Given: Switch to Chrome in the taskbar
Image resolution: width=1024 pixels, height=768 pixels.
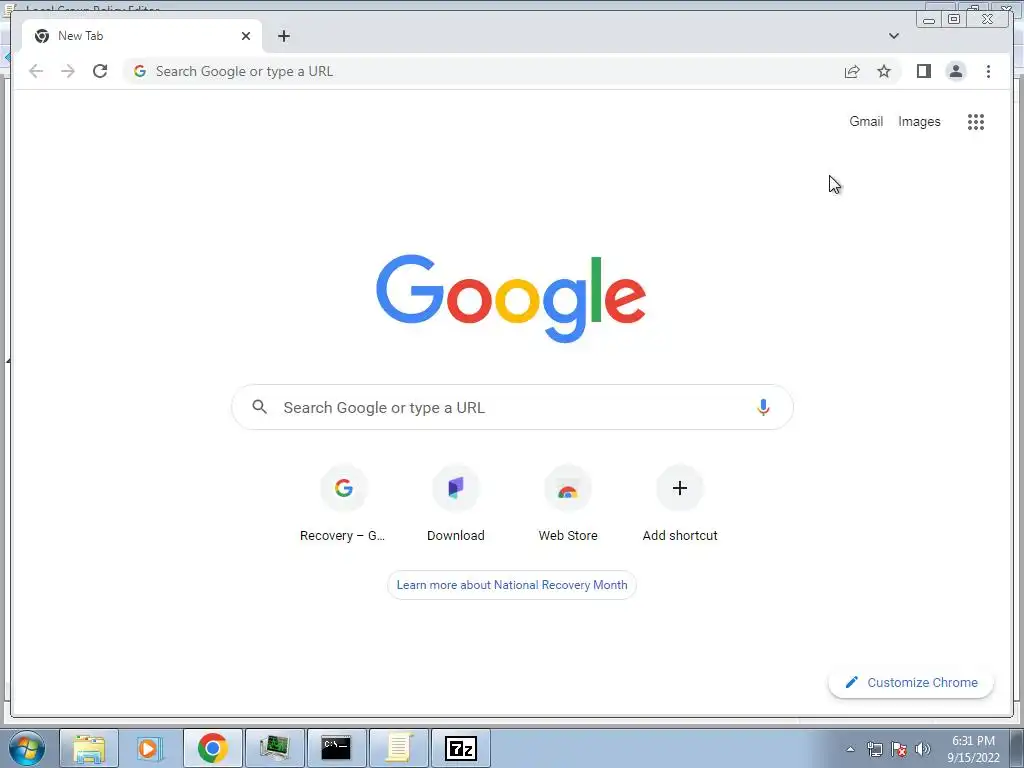Looking at the screenshot, I should pyautogui.click(x=212, y=748).
